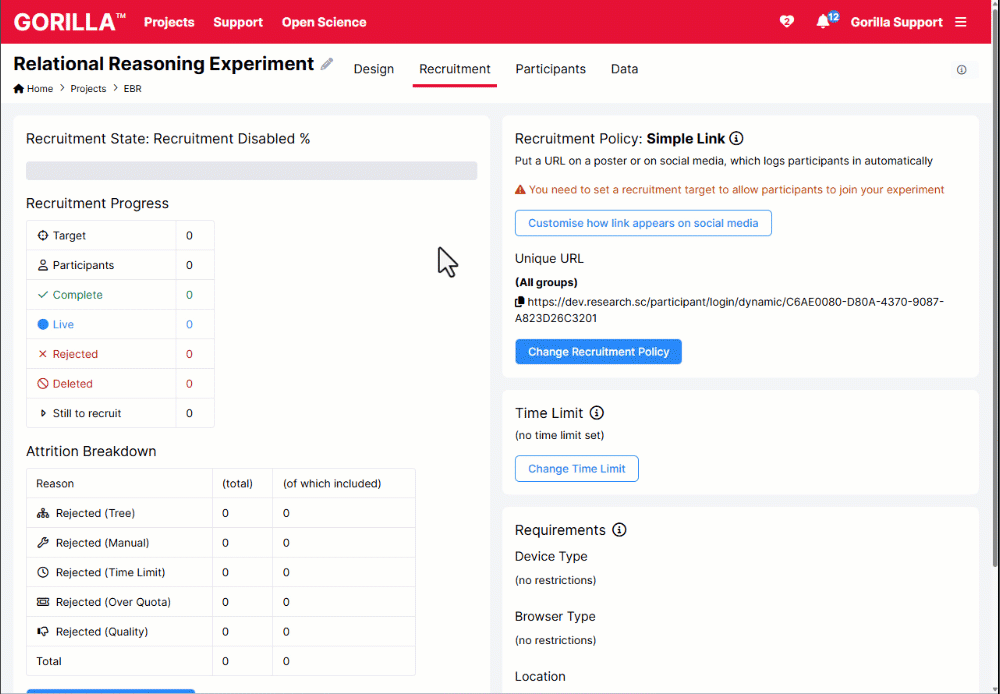Image resolution: width=1000 pixels, height=694 pixels.
Task: Click 'Recruitment State: Recruitment Disabled %' heading
Action: coord(168,138)
